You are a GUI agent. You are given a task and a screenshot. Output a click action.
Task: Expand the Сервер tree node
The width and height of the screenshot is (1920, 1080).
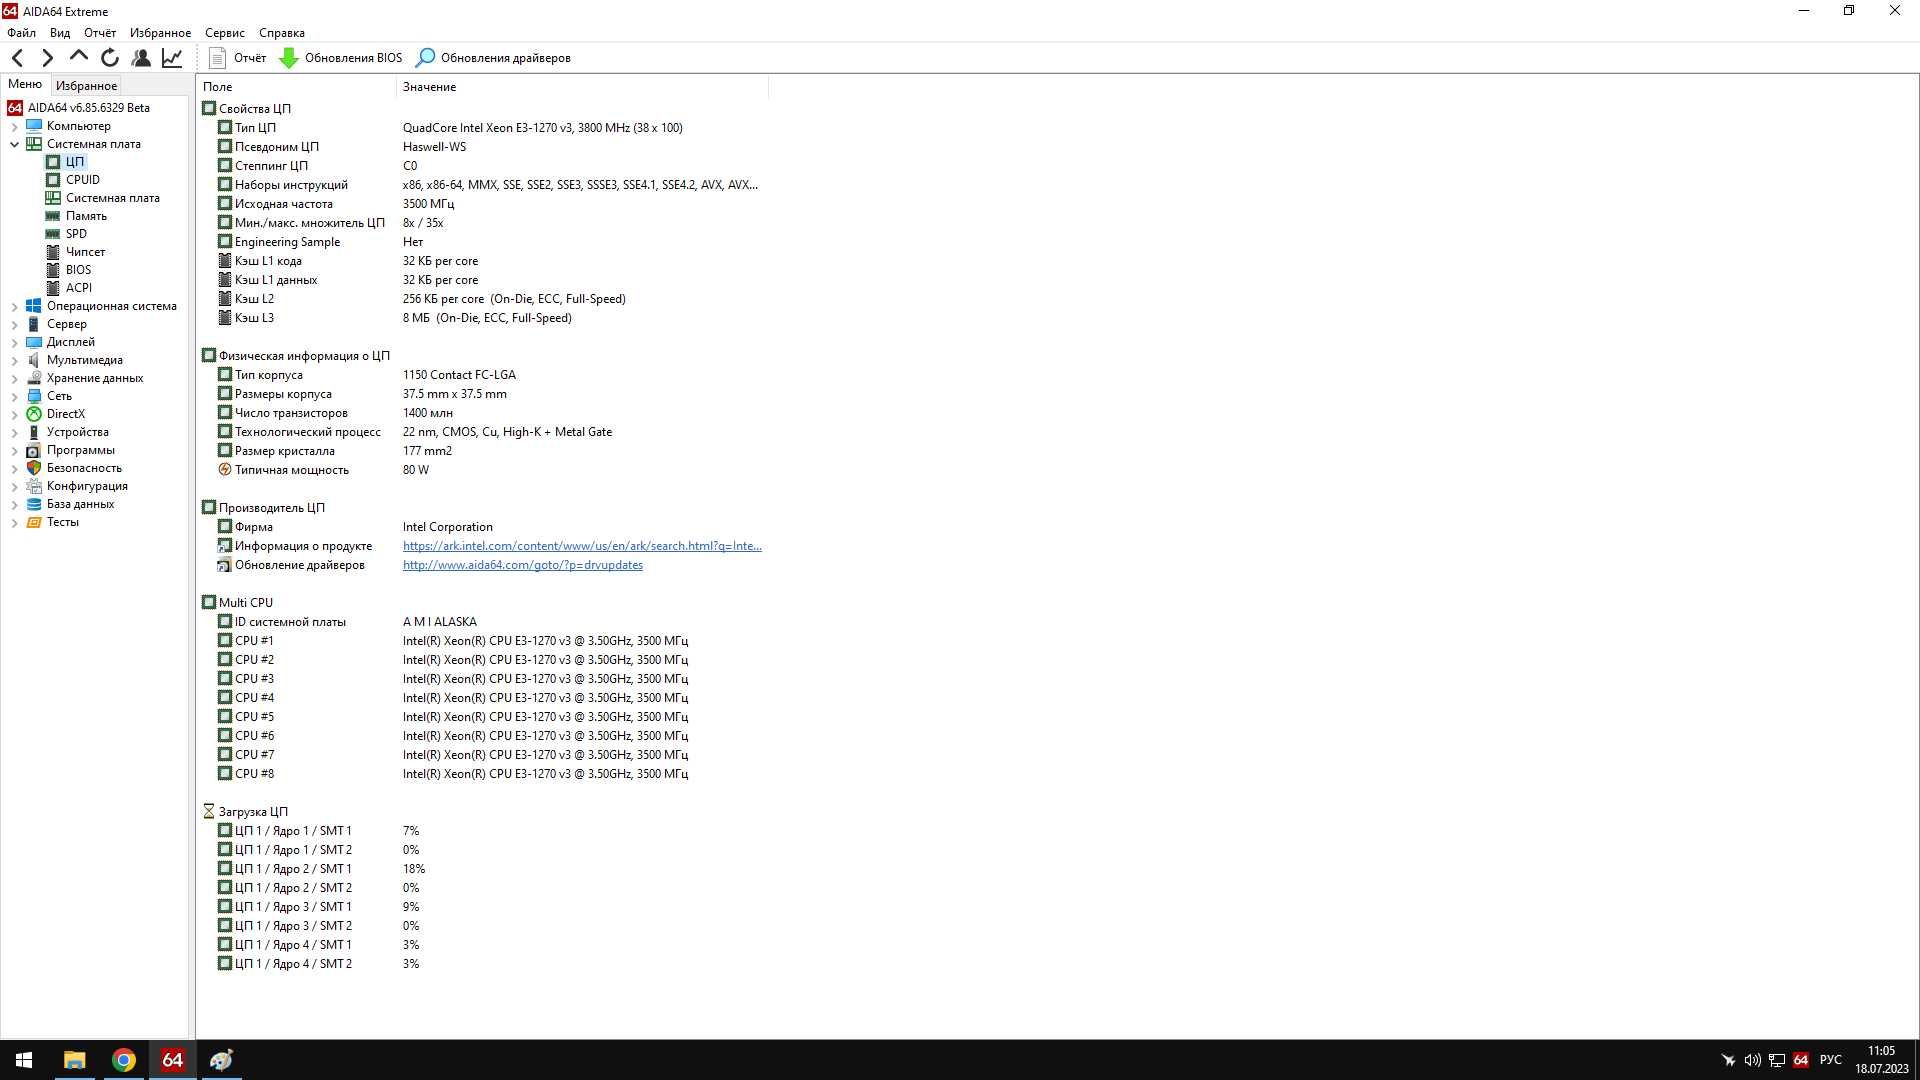pos(15,324)
